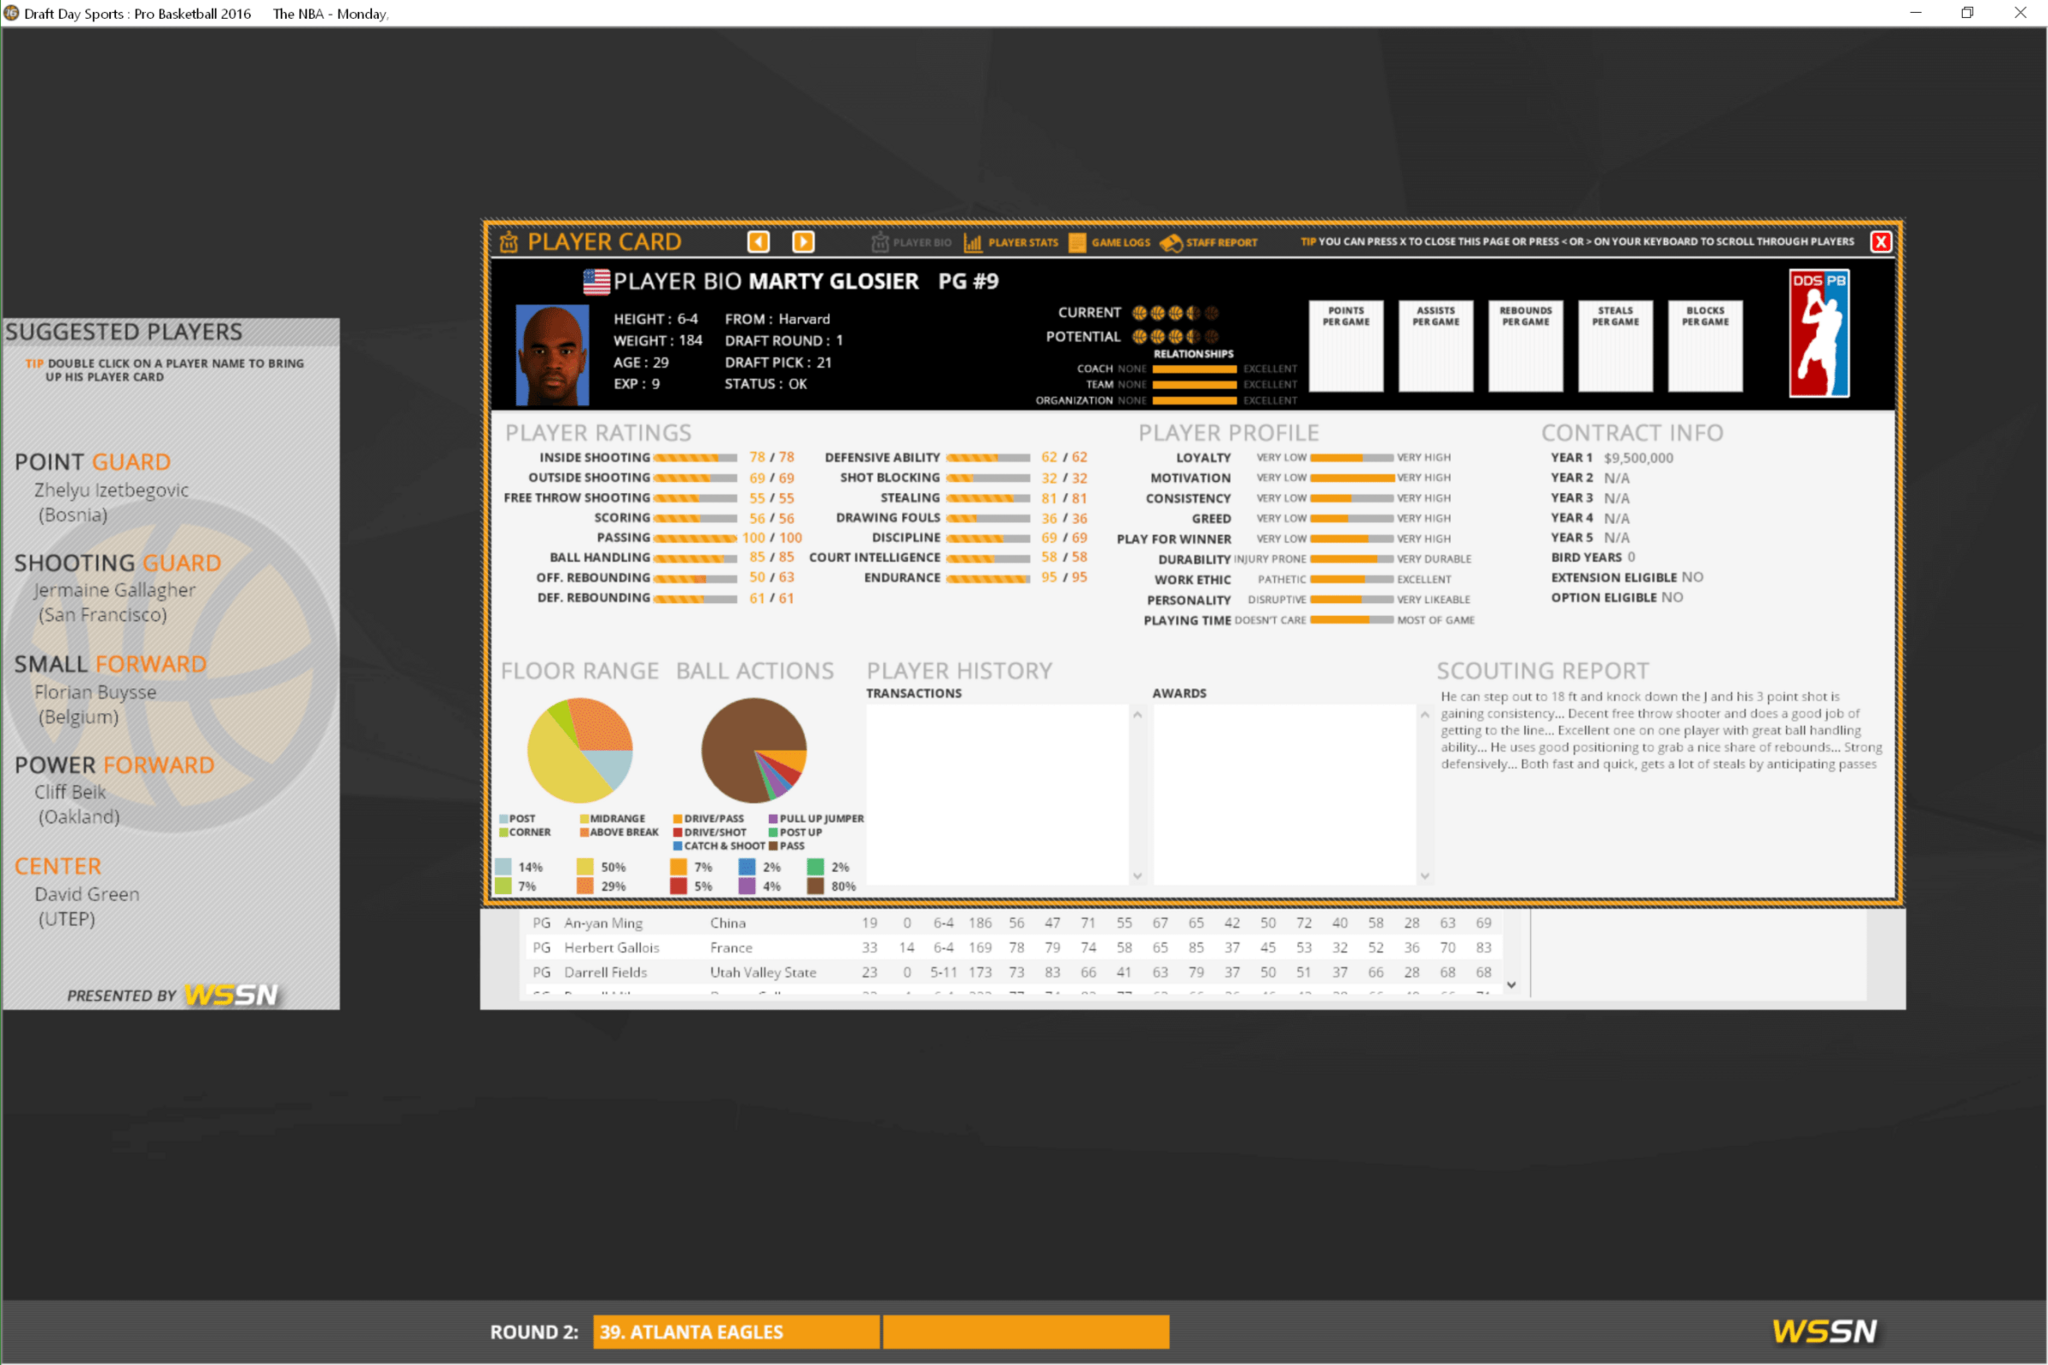
Task: Click the Blocks Per Game box
Action: 1705,345
